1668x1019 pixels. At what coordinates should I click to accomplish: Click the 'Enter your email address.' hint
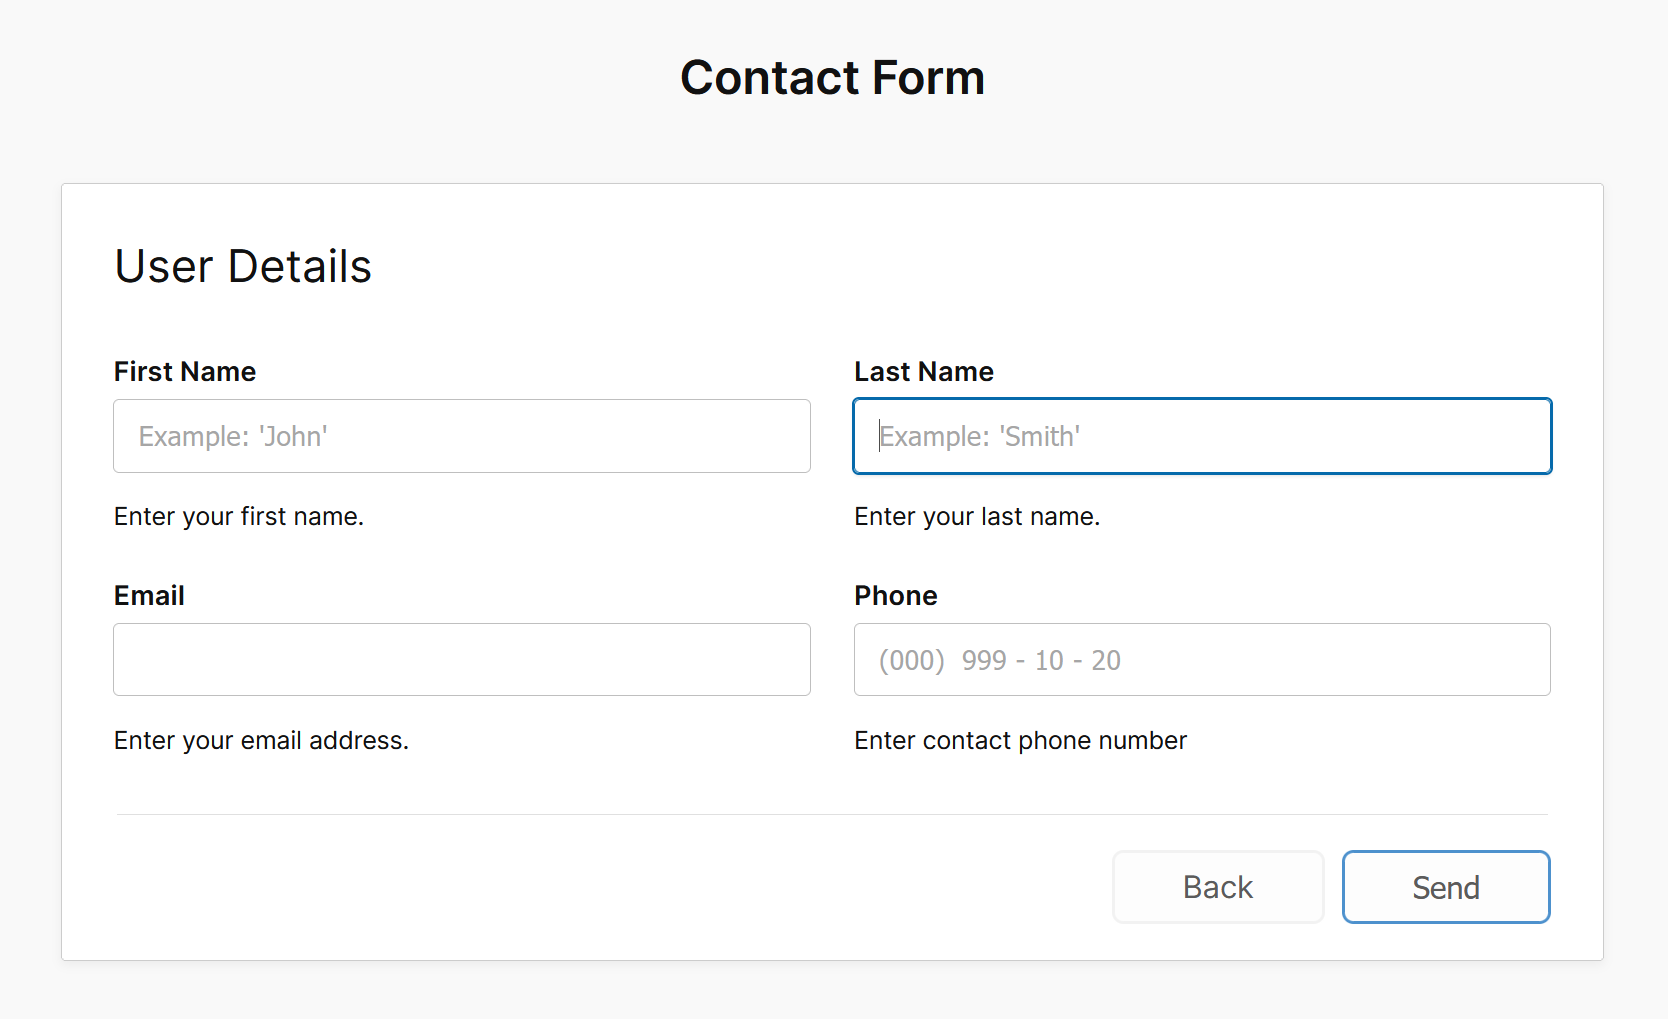point(261,741)
